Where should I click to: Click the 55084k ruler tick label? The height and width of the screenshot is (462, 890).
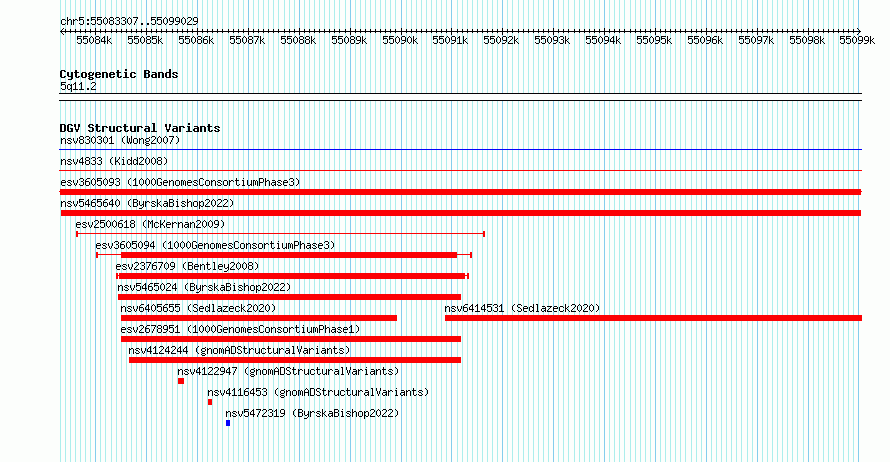(94, 40)
